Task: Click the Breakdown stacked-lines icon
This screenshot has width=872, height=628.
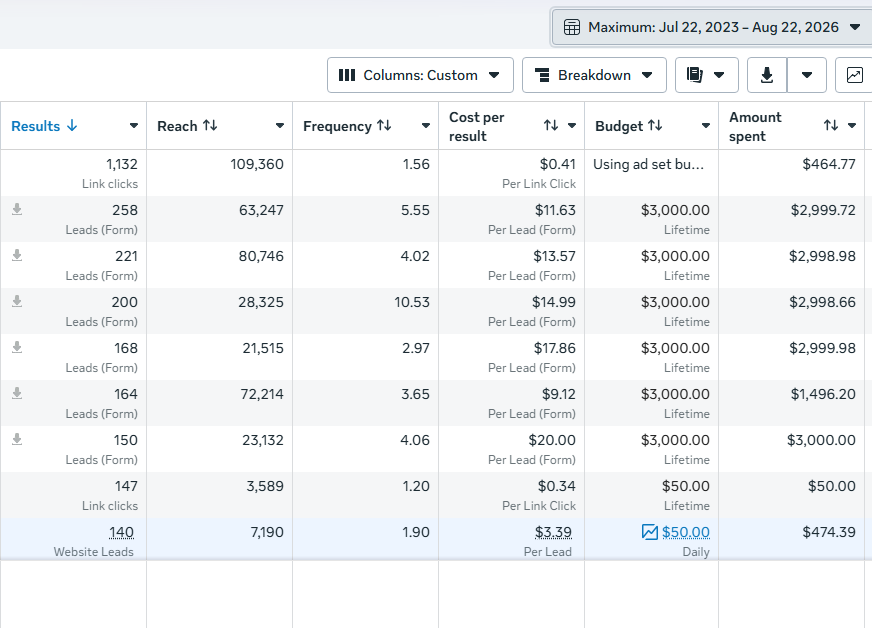Action: [x=542, y=75]
